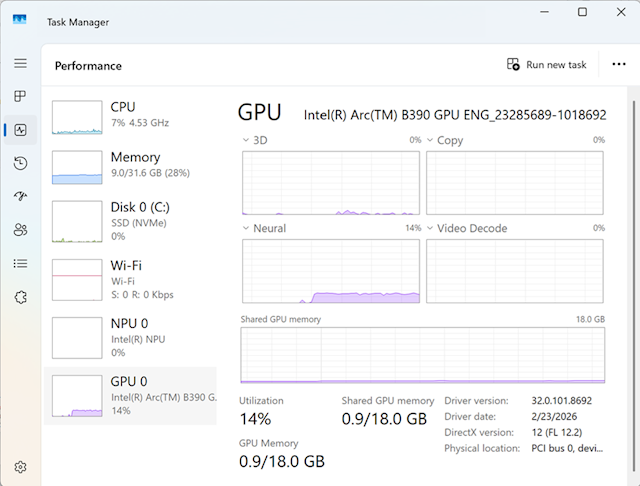Click driver version 32.0.101.8692
Screen dimensions: 640x486
(562, 401)
